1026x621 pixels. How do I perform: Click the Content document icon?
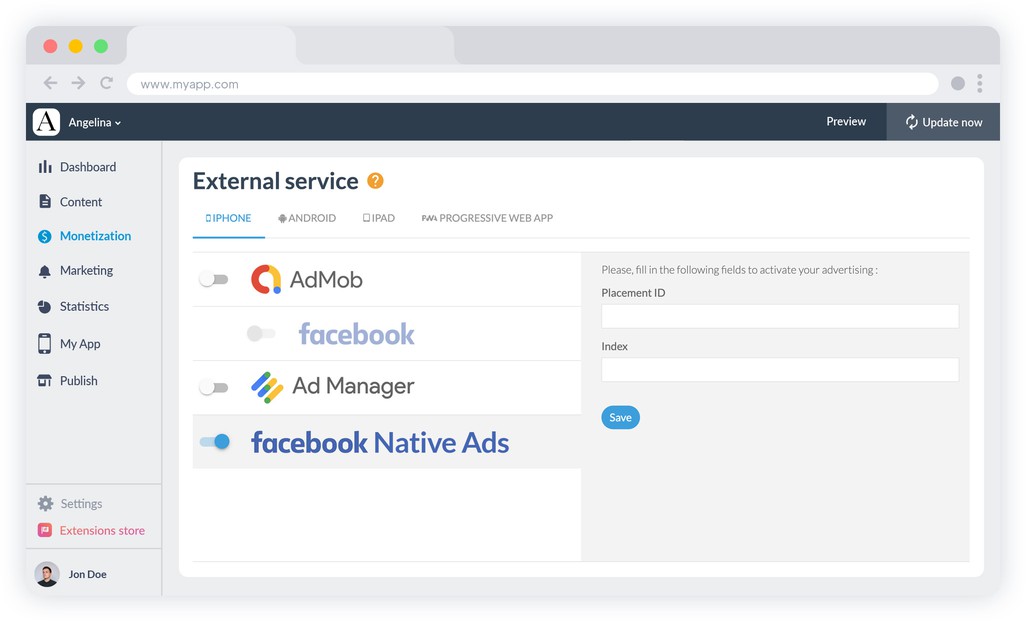click(x=44, y=202)
